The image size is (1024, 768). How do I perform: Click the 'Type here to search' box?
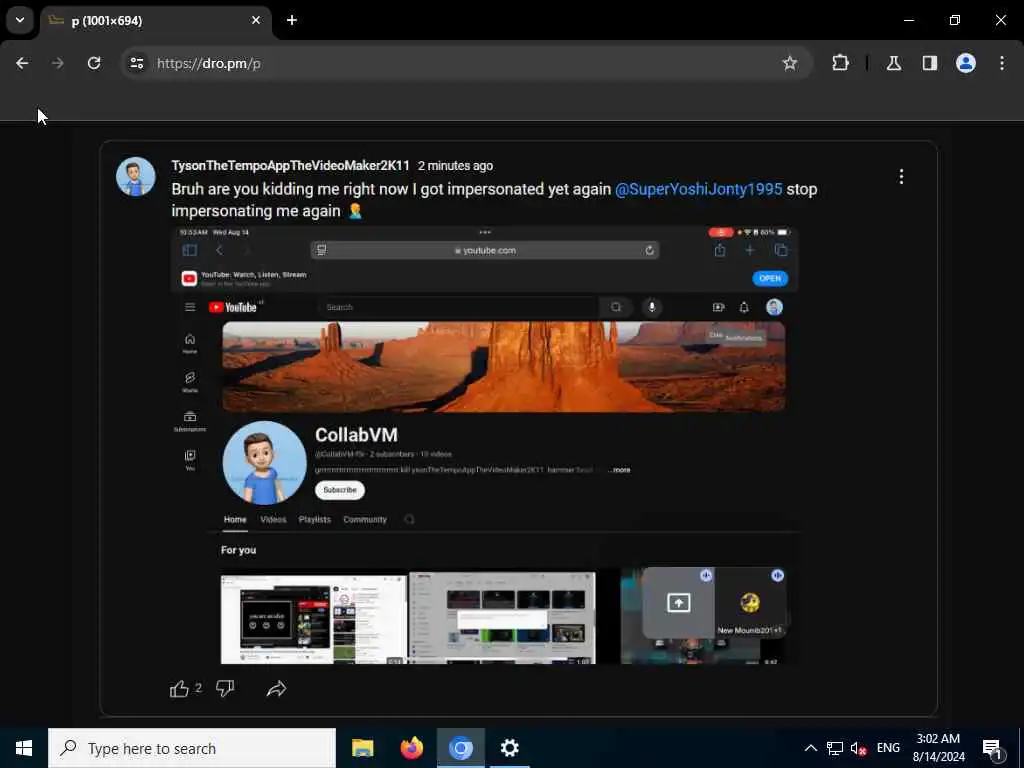click(x=192, y=748)
